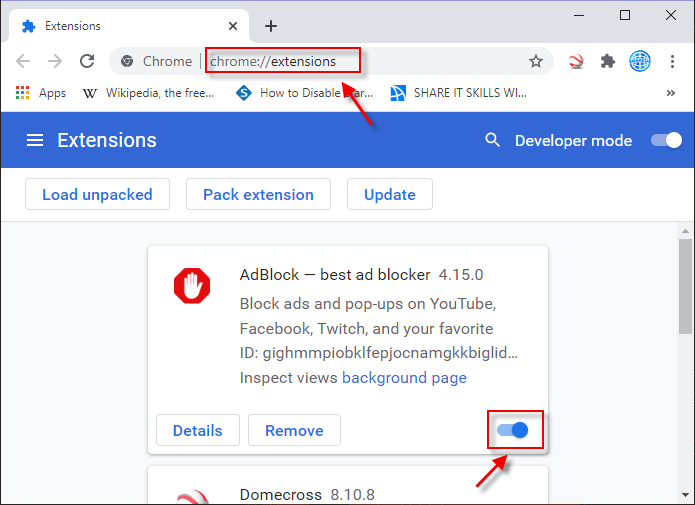Disable AdBlock with its toggle switch
This screenshot has width=695, height=505.
point(512,430)
